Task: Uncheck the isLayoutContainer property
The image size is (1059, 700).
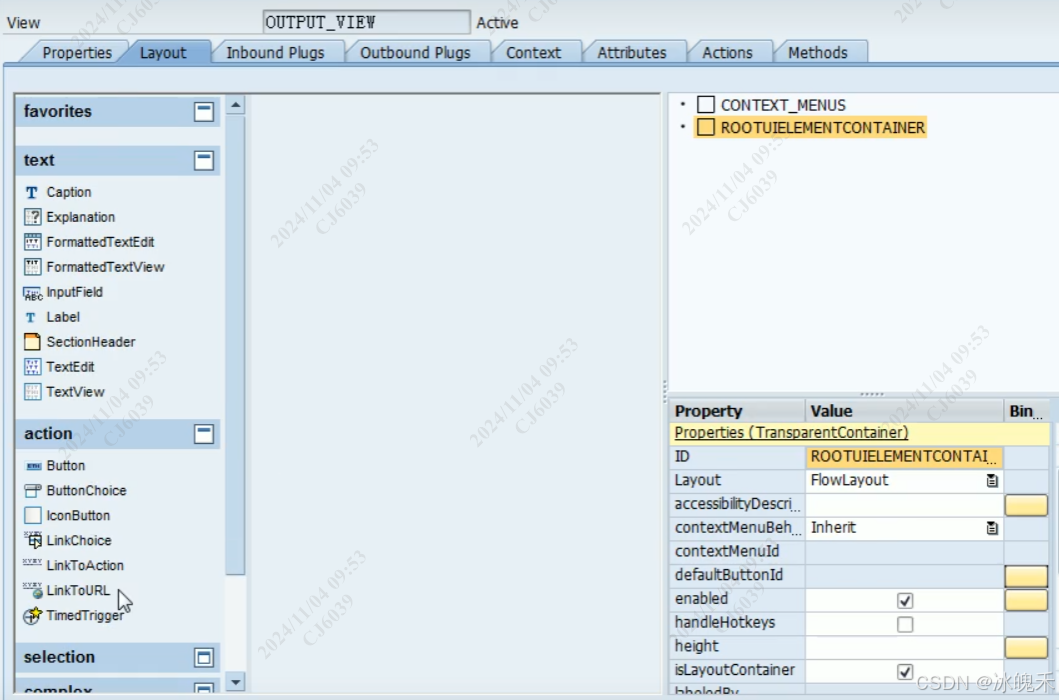Action: coord(905,670)
